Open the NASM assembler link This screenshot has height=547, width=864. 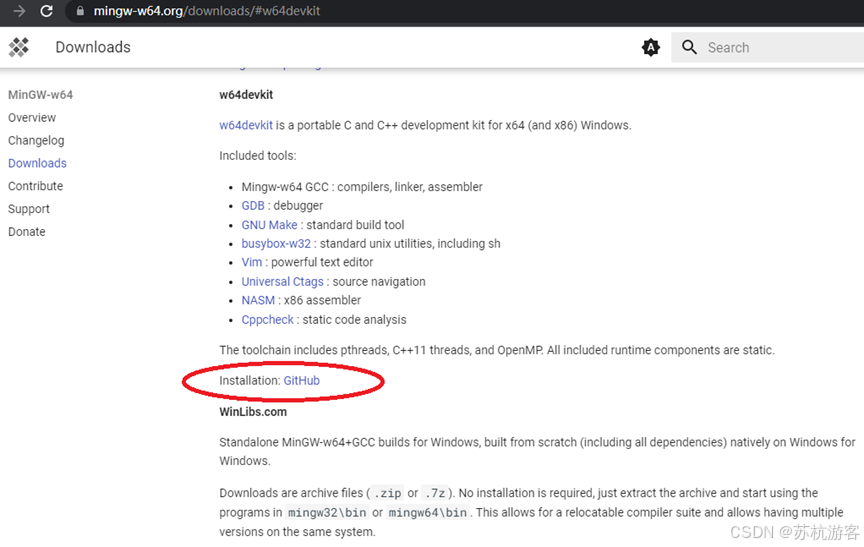(258, 300)
